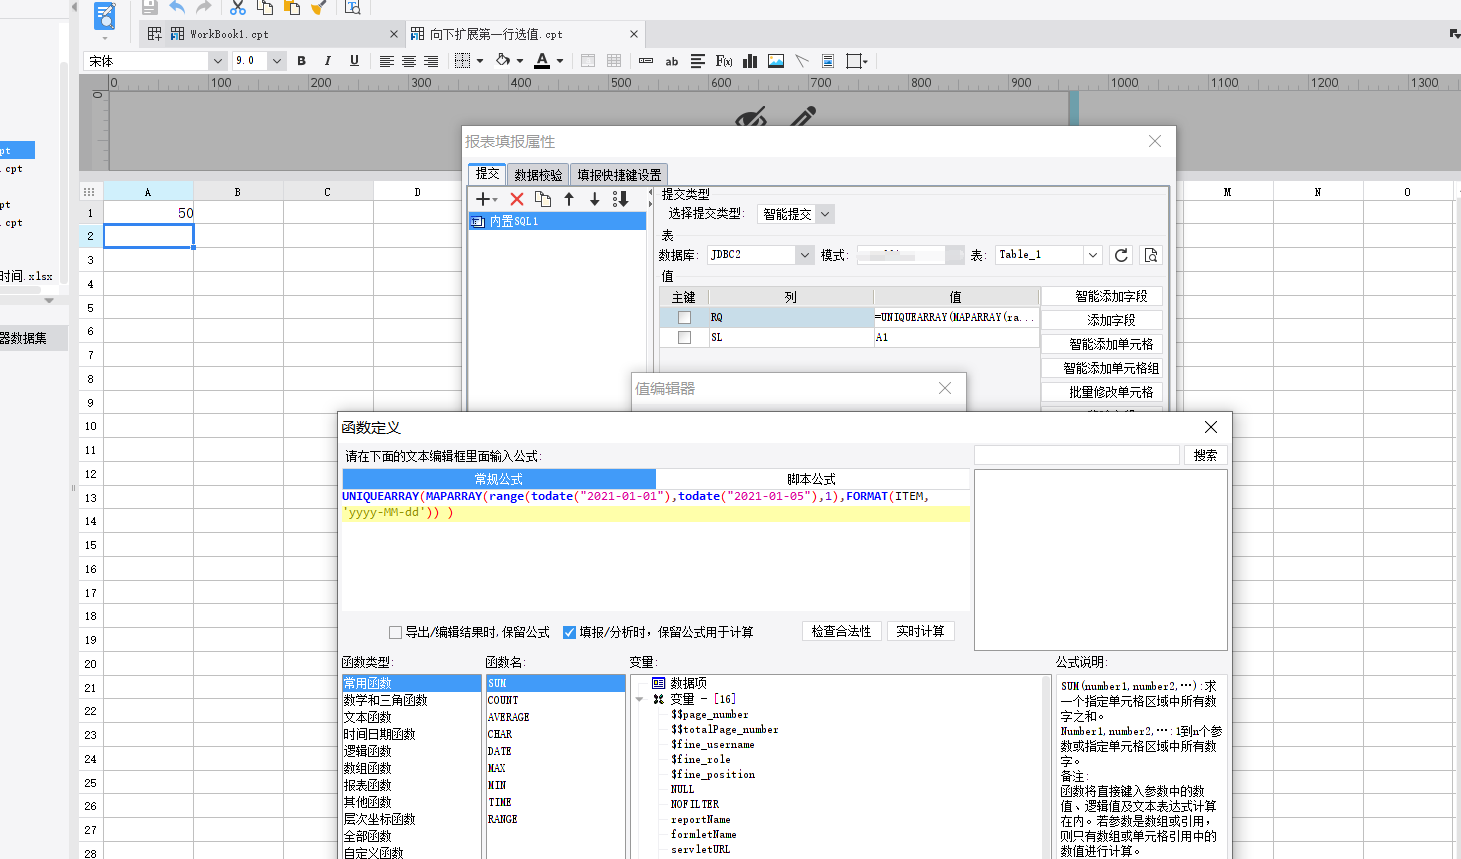Click the sort items icon in submit list

(x=621, y=199)
